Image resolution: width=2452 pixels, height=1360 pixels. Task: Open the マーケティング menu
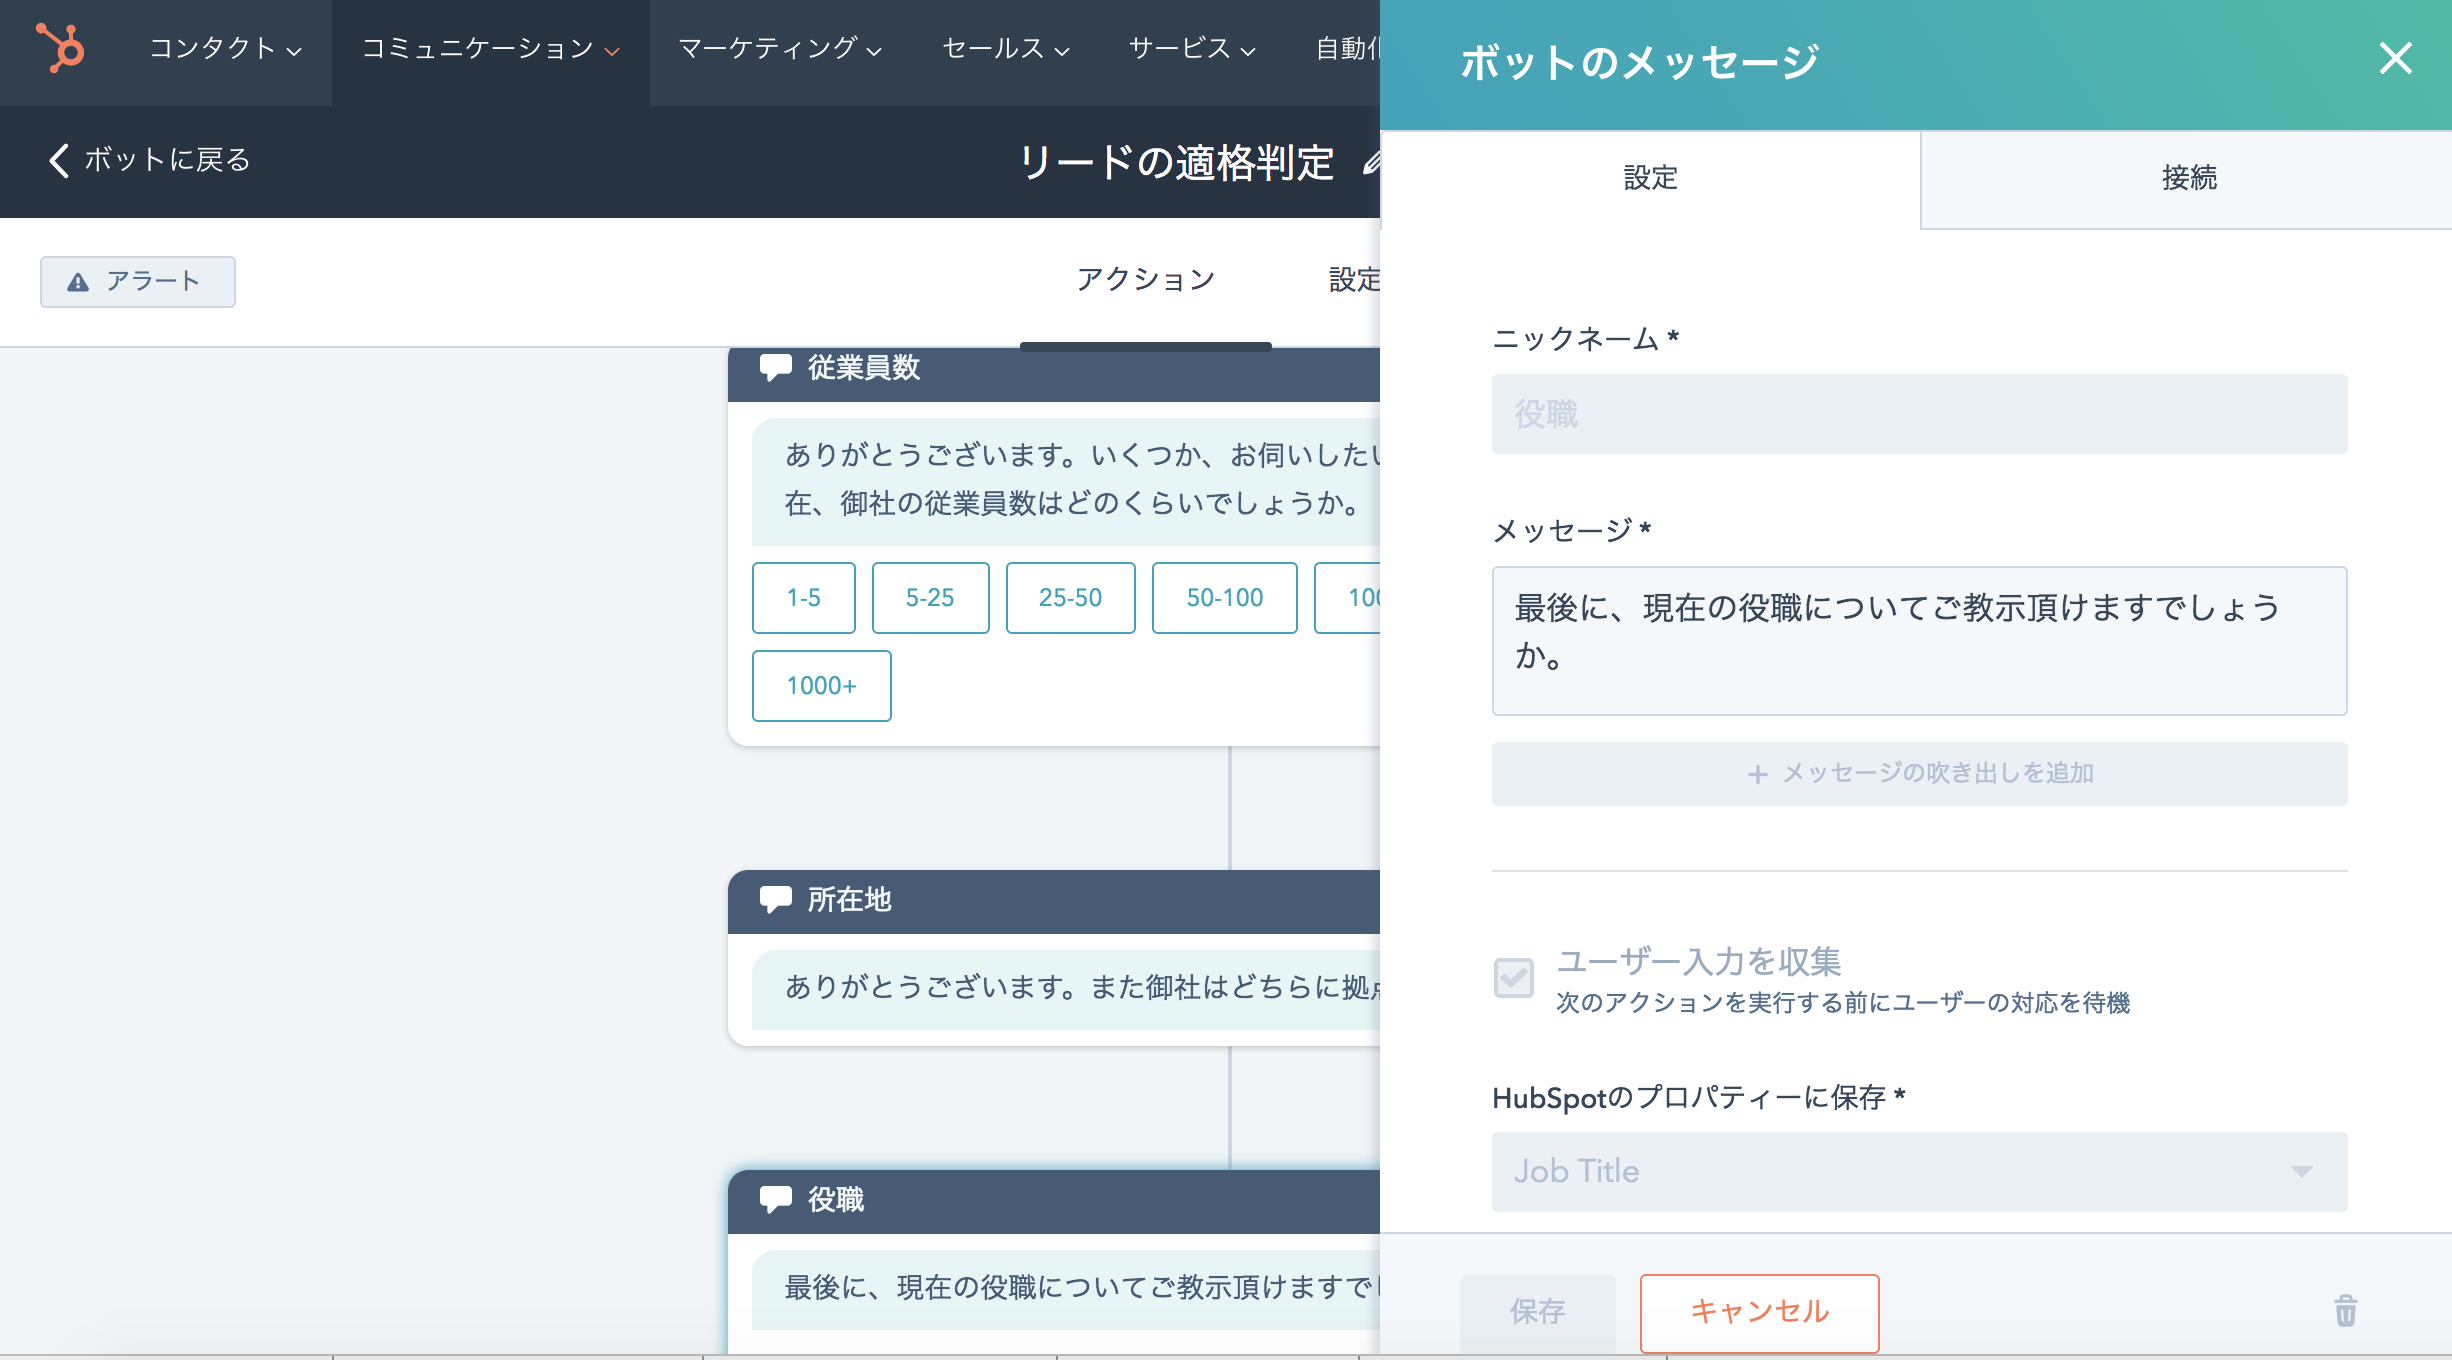point(779,48)
